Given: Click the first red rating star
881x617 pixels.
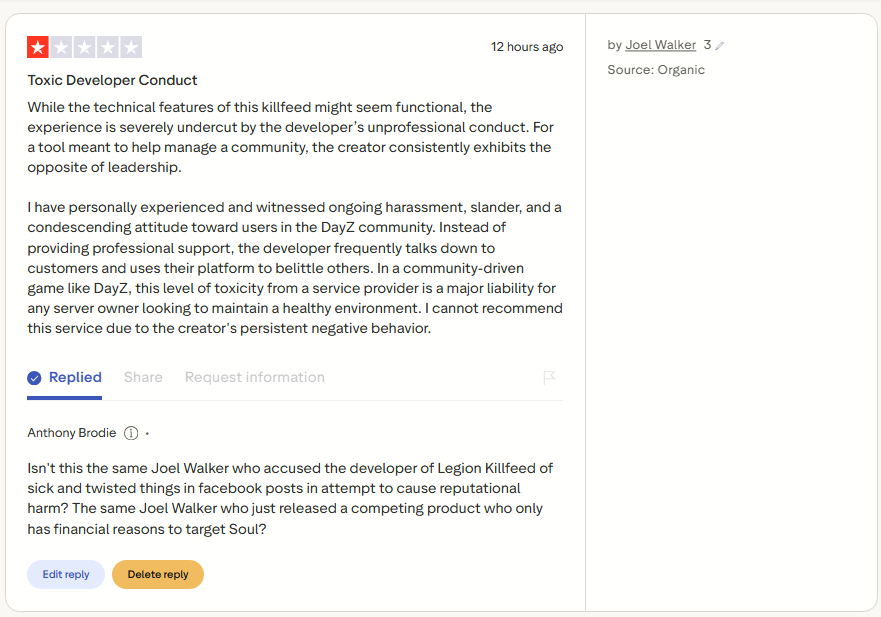Looking at the screenshot, I should pos(38,47).
